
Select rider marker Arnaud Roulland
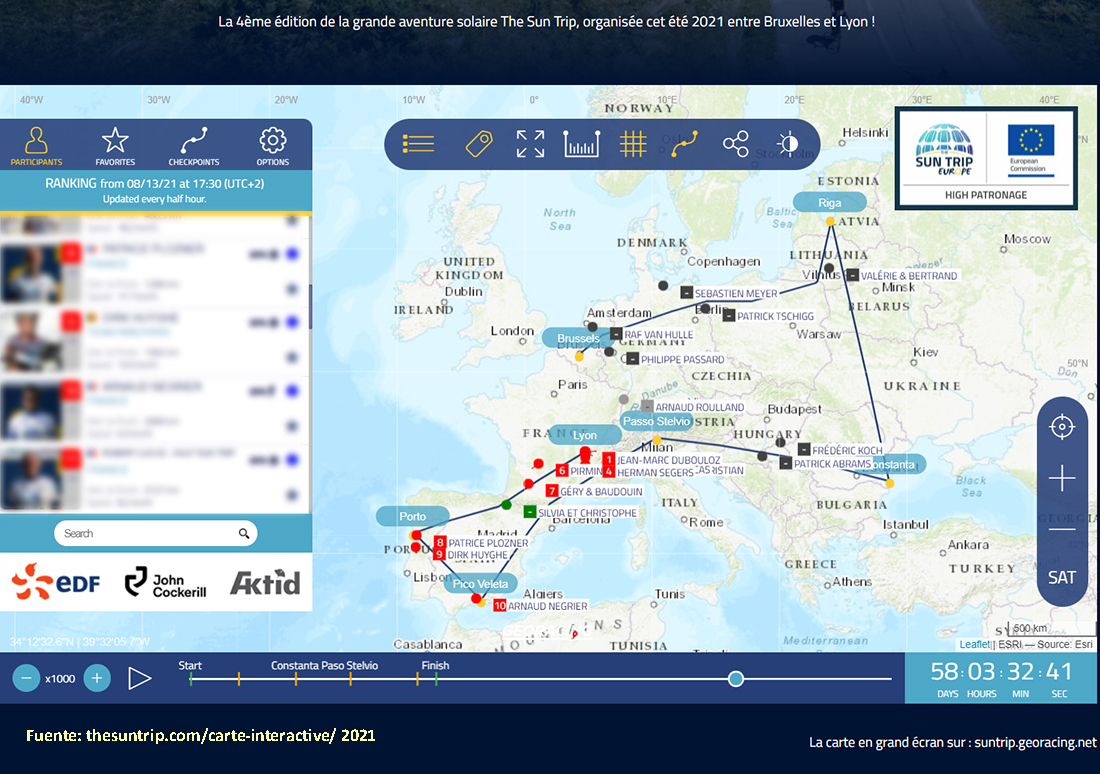pyautogui.click(x=693, y=407)
